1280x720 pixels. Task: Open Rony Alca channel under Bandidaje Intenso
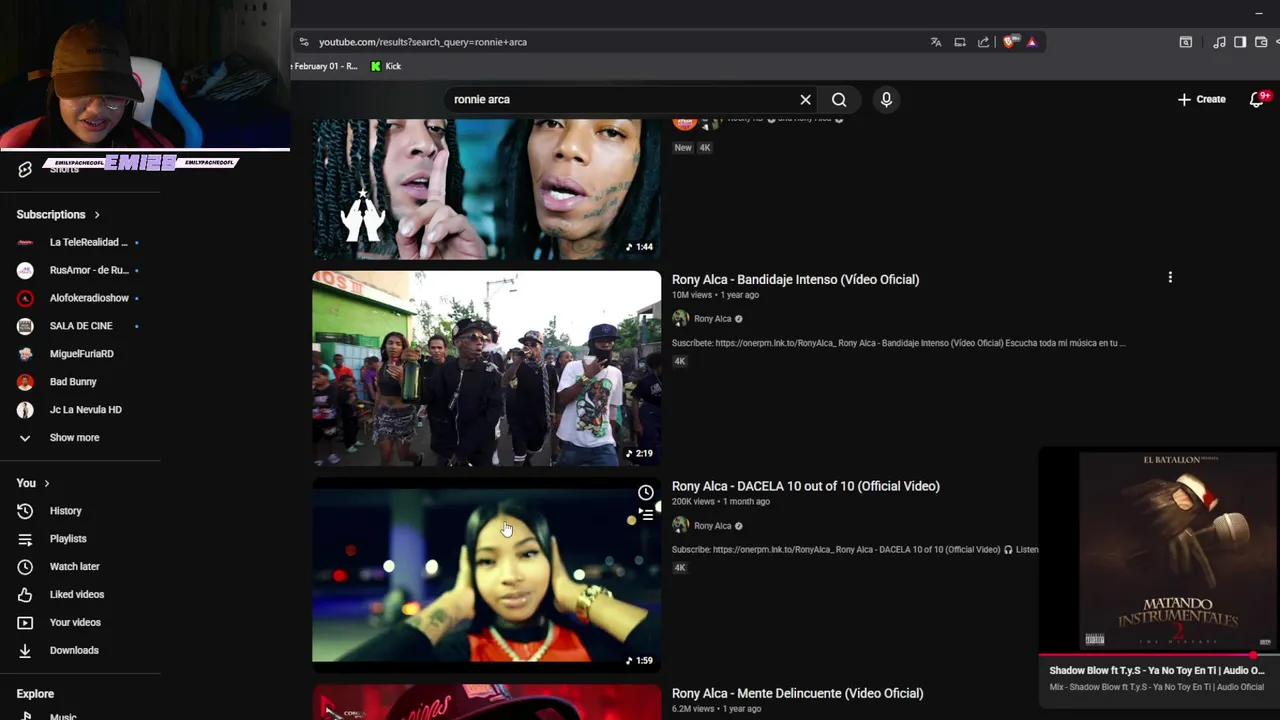tap(712, 319)
